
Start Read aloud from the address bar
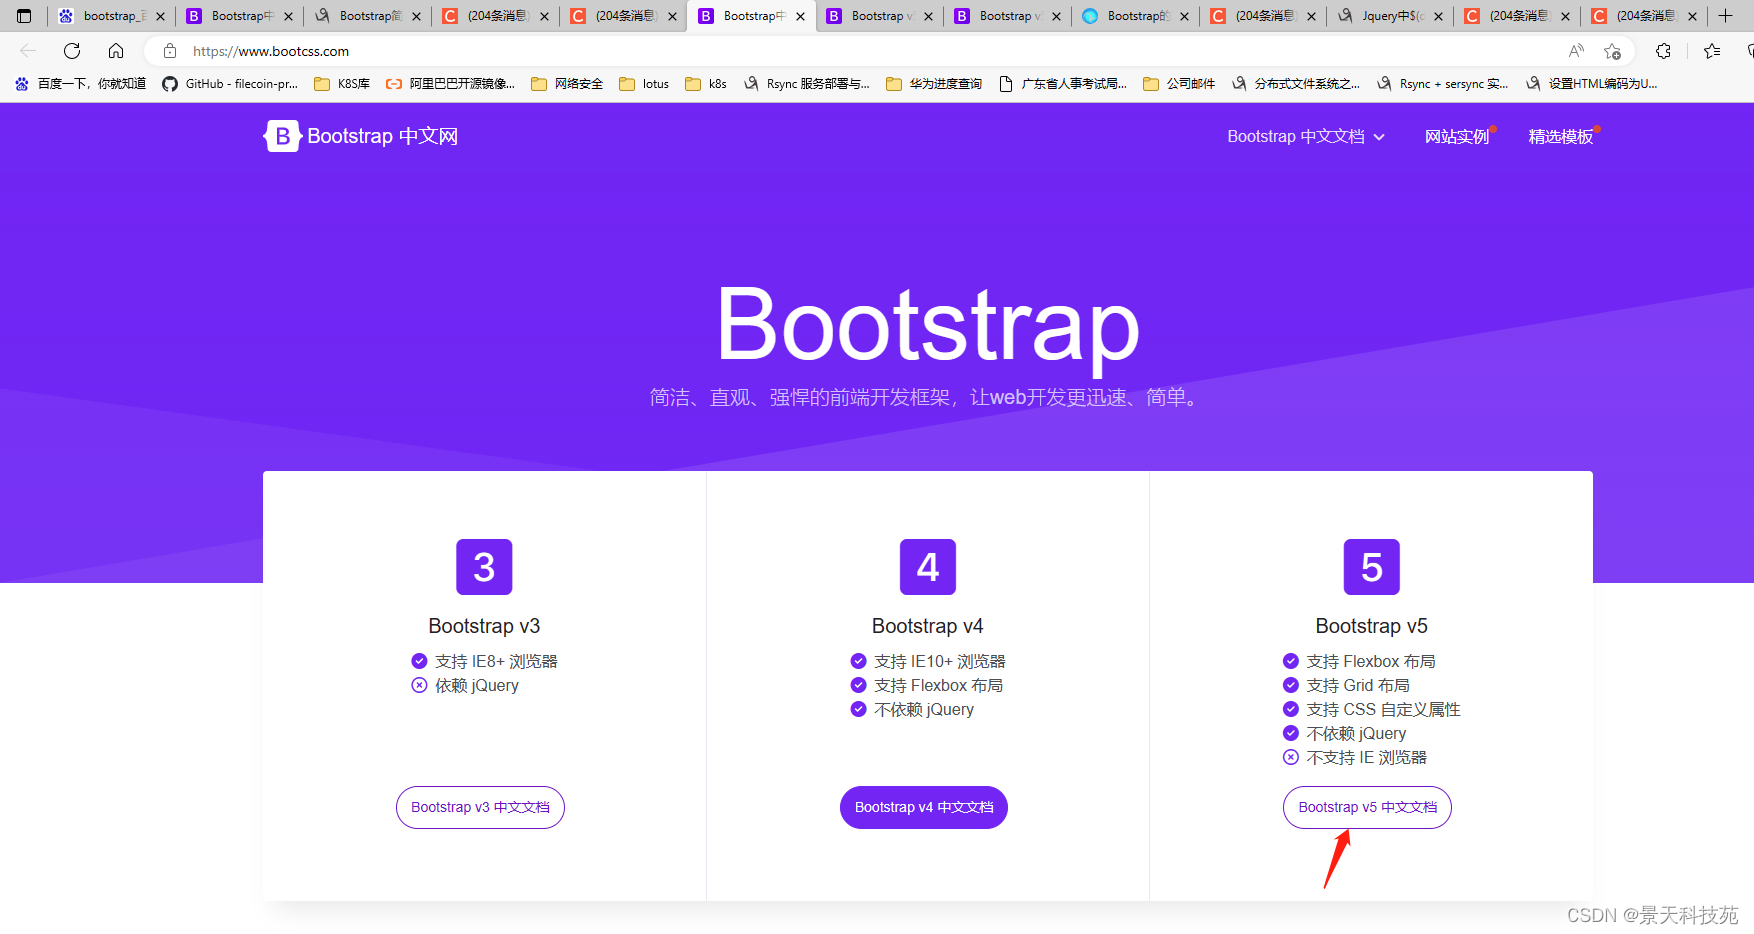point(1575,51)
